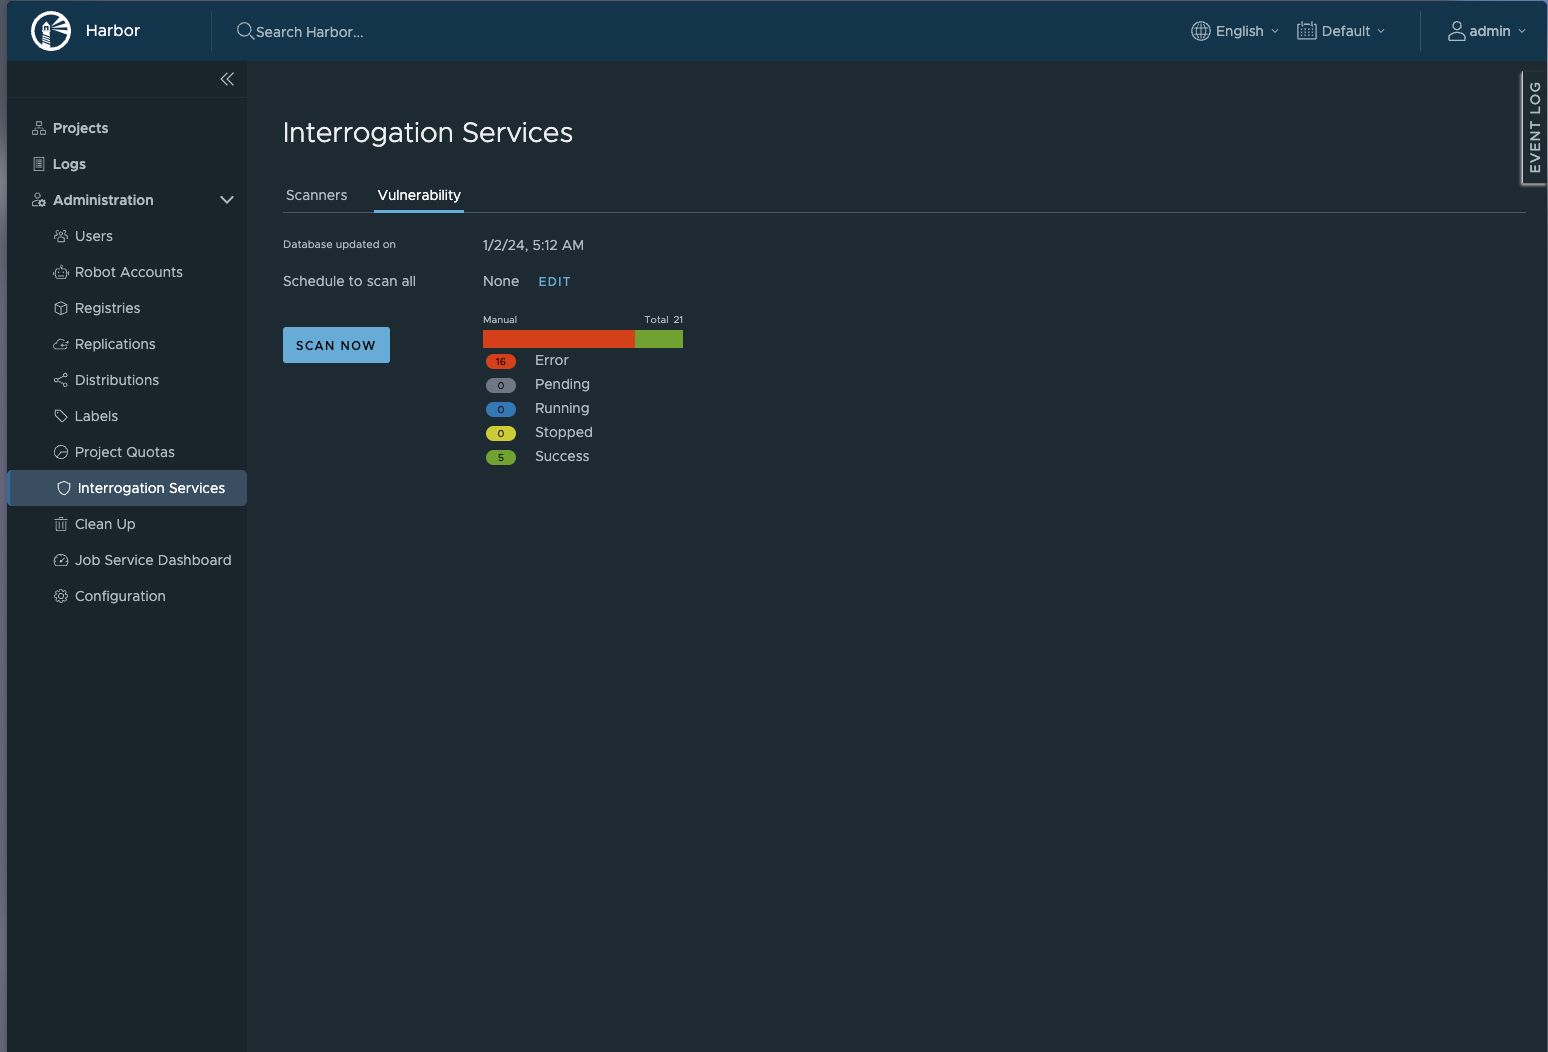Click the Replications cloud icon
1548x1052 pixels.
61,344
